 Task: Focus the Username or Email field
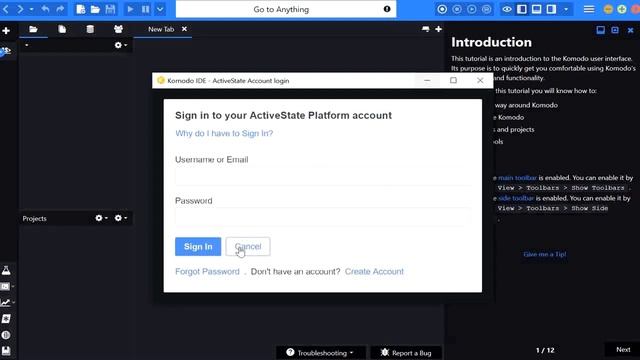[x=323, y=177]
